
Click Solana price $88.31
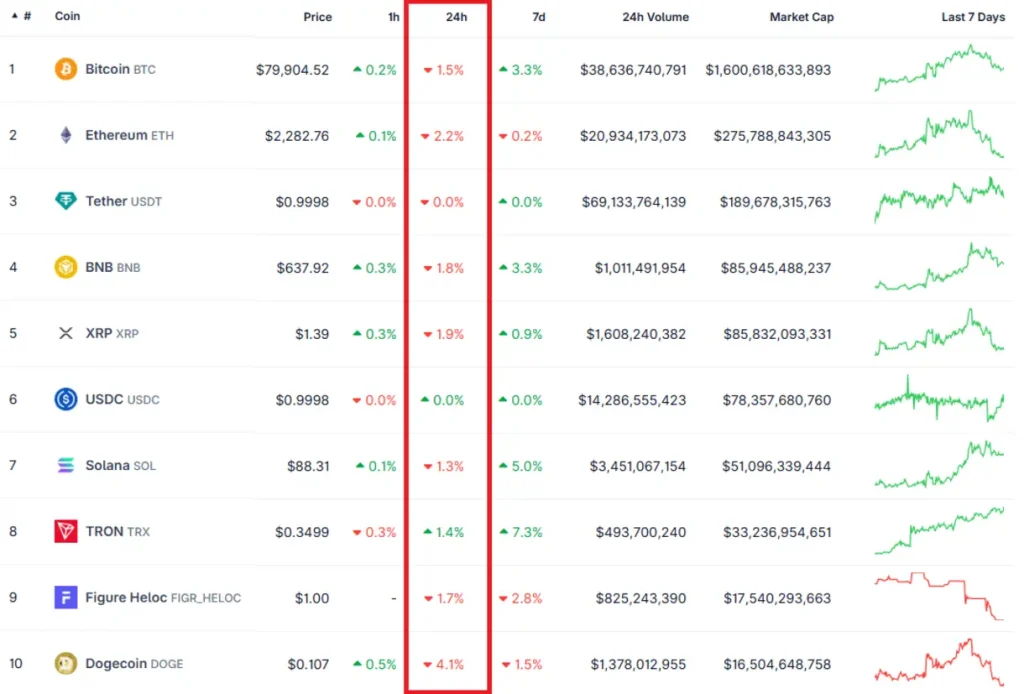tap(308, 466)
